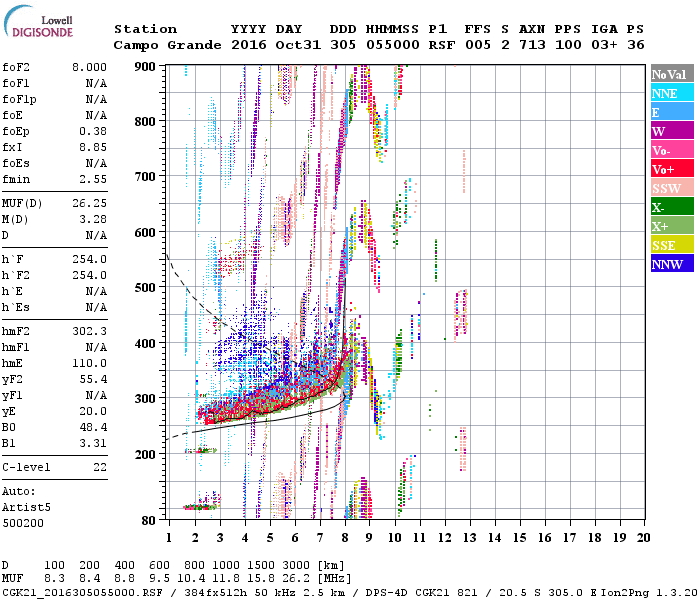Select the E light-blue legend swatch
This screenshot has height=600, width=700.
pyautogui.click(x=672, y=112)
